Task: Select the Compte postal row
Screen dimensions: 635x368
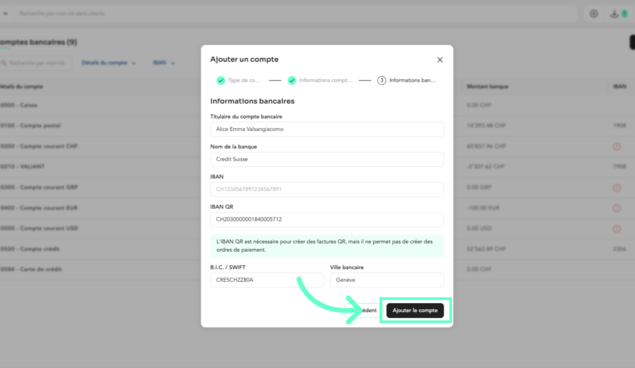Action: [x=318, y=126]
